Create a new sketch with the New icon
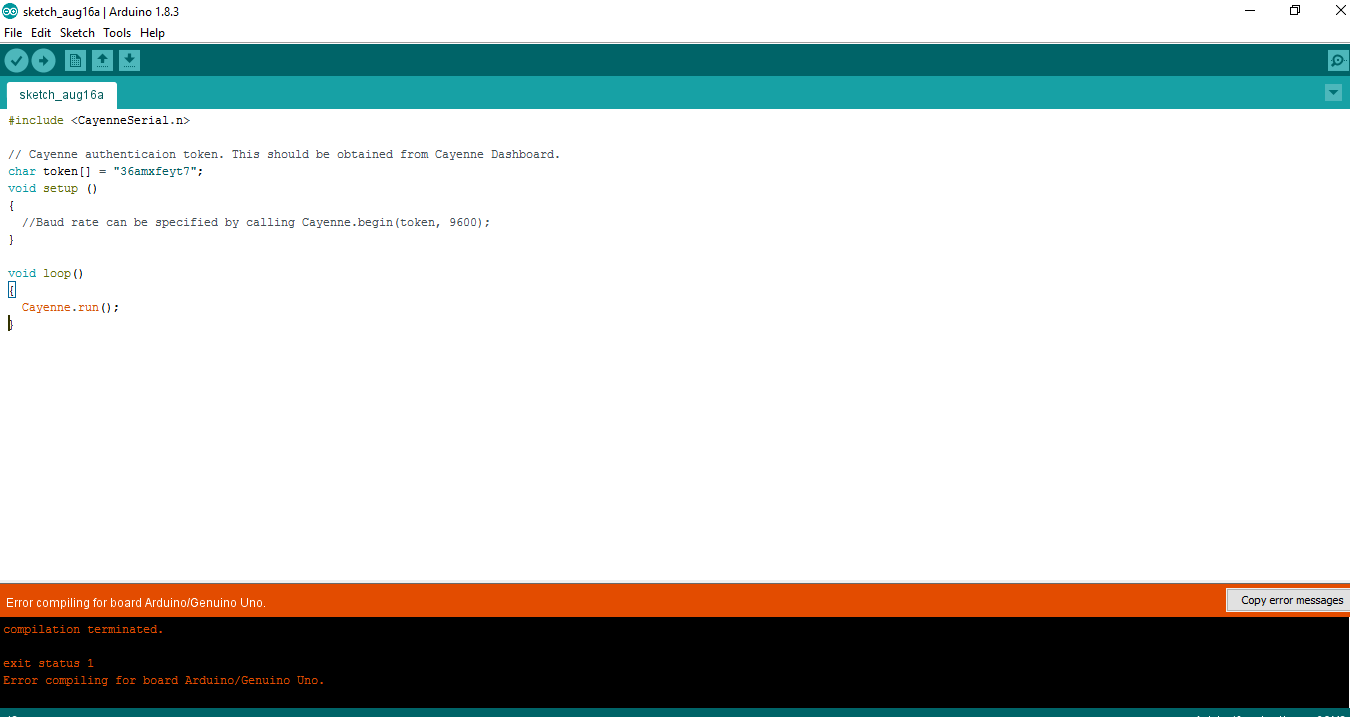1350x717 pixels. coord(75,60)
